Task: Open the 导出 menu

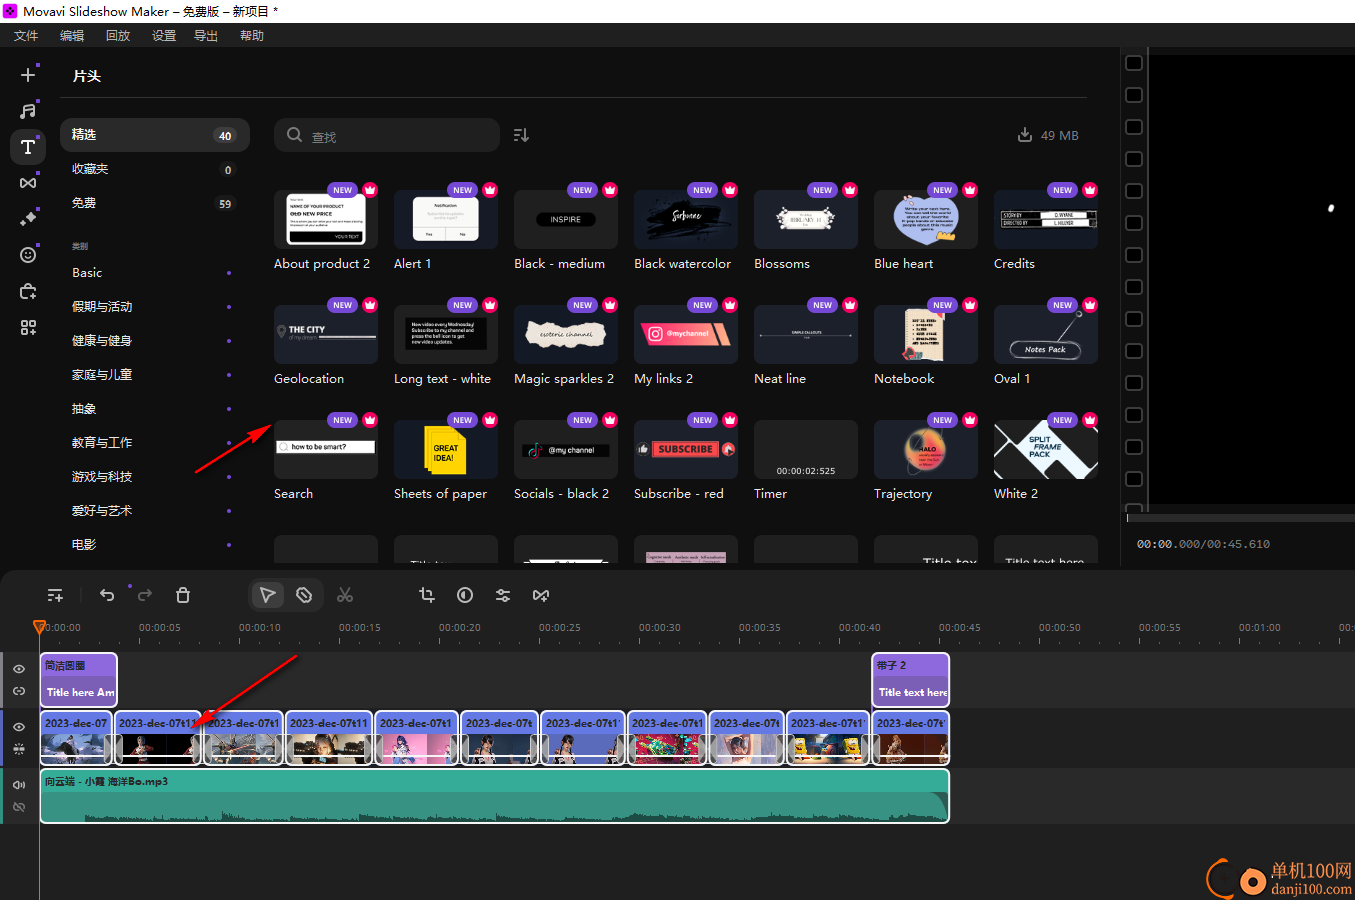Action: click(x=206, y=35)
